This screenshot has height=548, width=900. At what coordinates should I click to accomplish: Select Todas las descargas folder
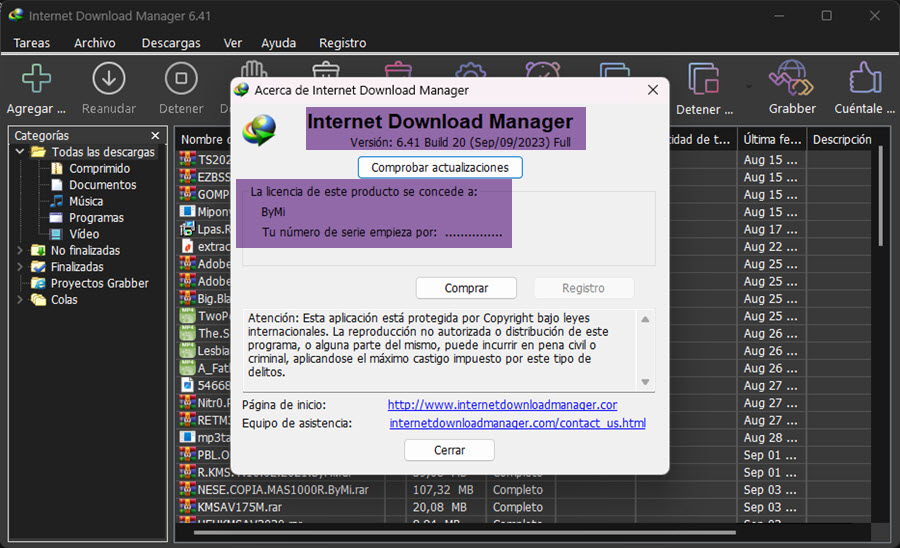pos(103,152)
